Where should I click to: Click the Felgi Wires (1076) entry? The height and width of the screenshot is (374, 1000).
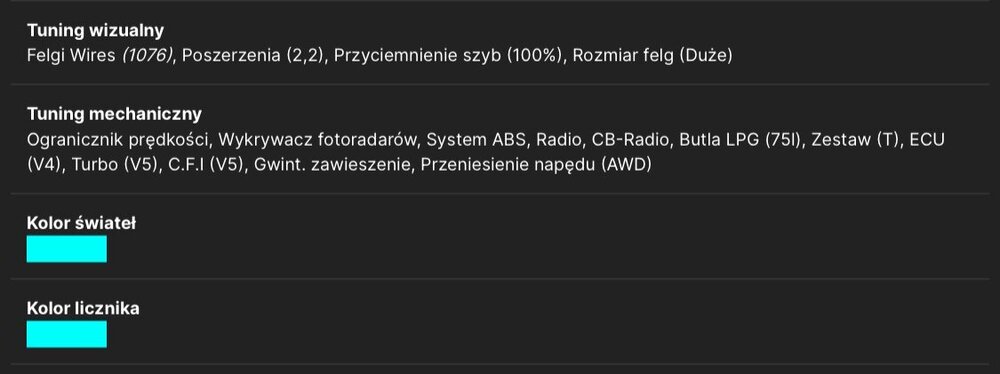[x=101, y=56]
